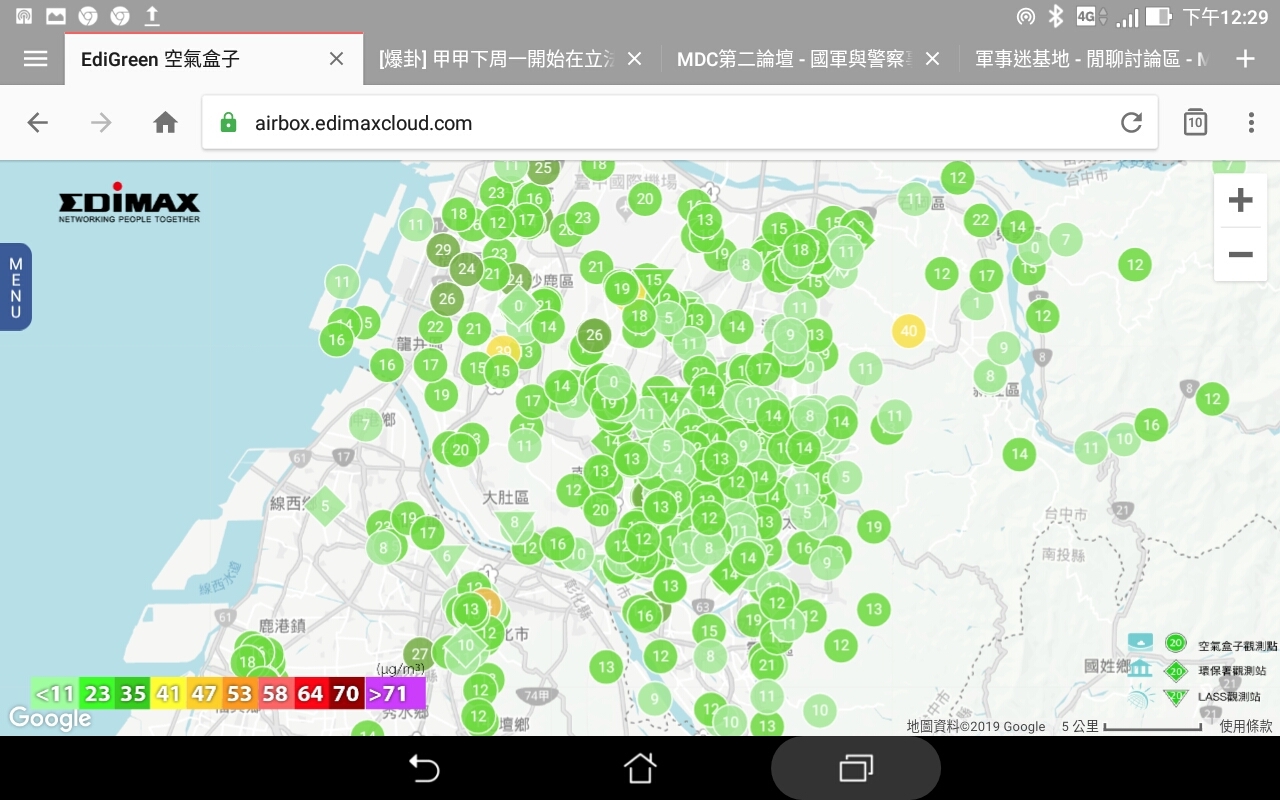Click the 環保署觀測站 legend label
1280x800 pixels.
[x=1232, y=672]
